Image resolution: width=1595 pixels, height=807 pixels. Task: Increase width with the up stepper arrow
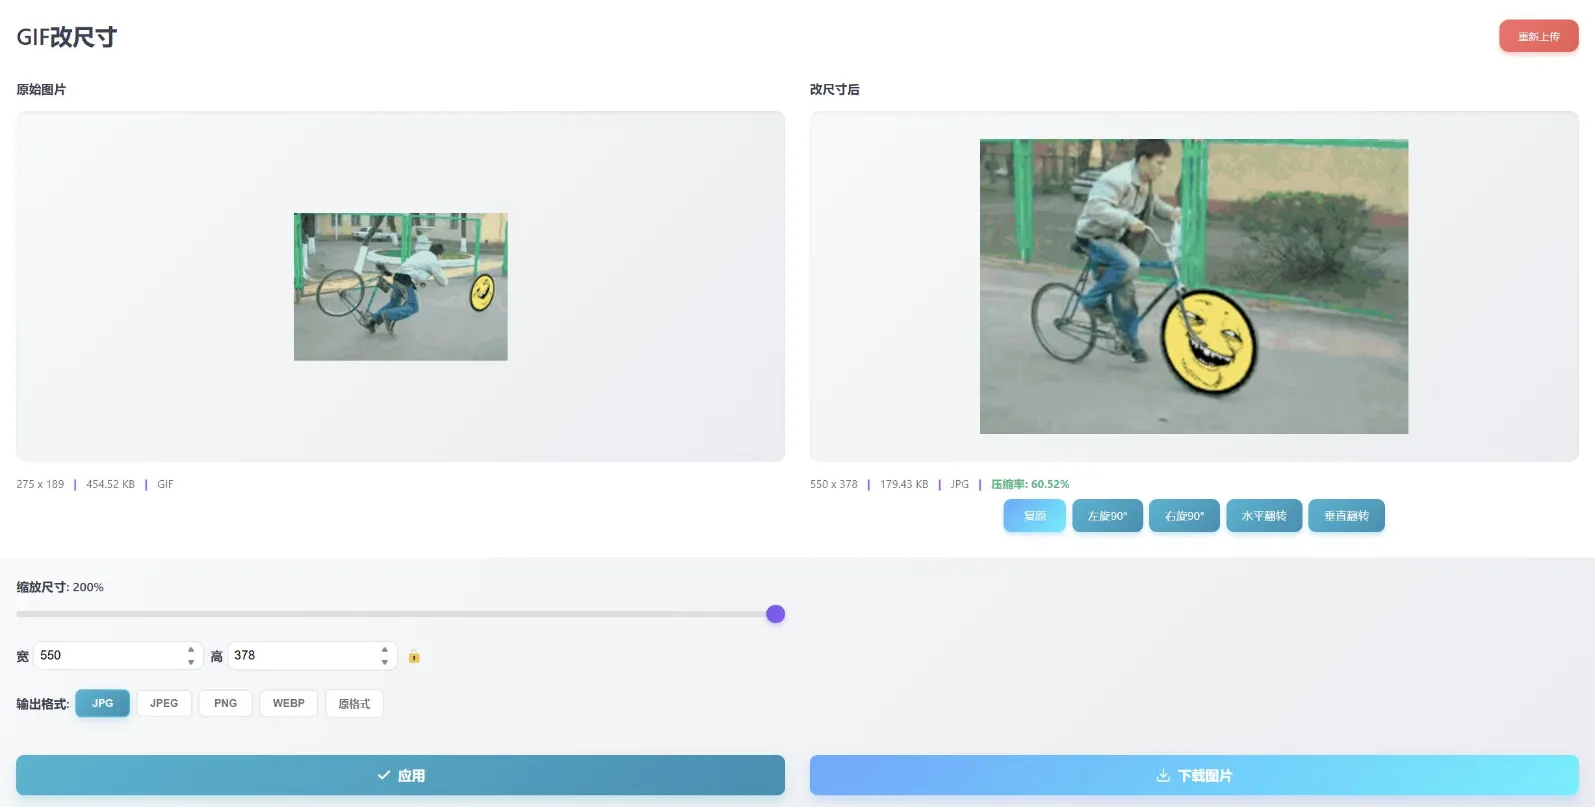[191, 650]
